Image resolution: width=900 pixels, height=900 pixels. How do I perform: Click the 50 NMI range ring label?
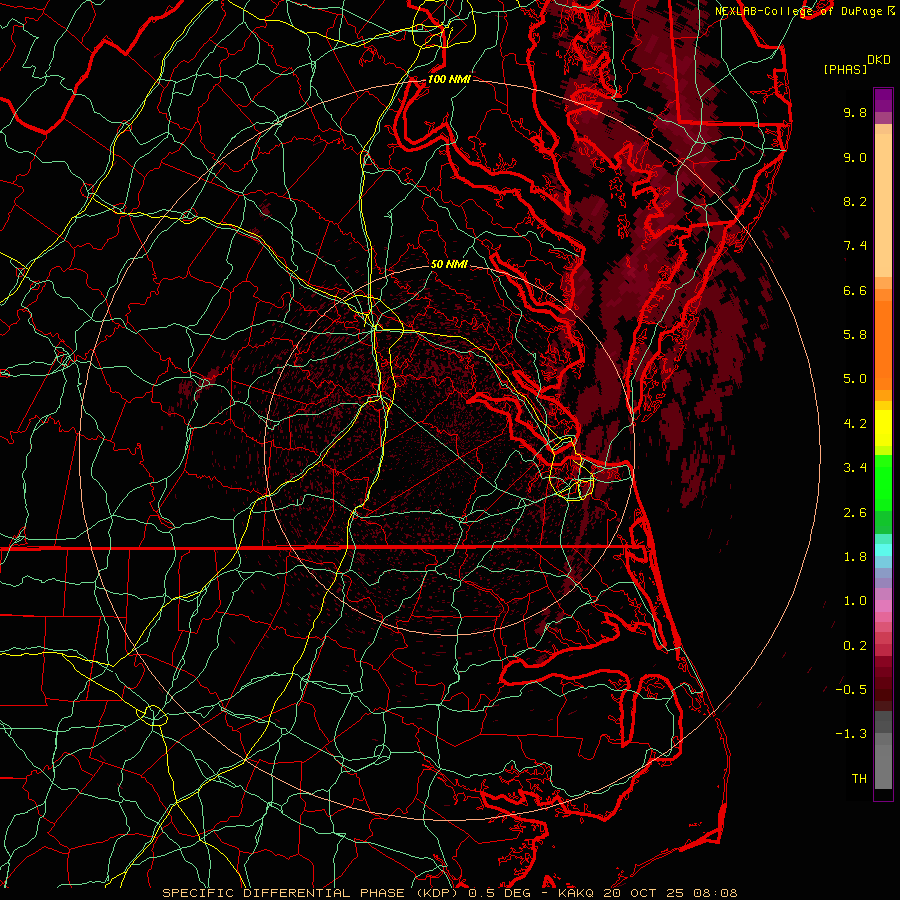449,264
